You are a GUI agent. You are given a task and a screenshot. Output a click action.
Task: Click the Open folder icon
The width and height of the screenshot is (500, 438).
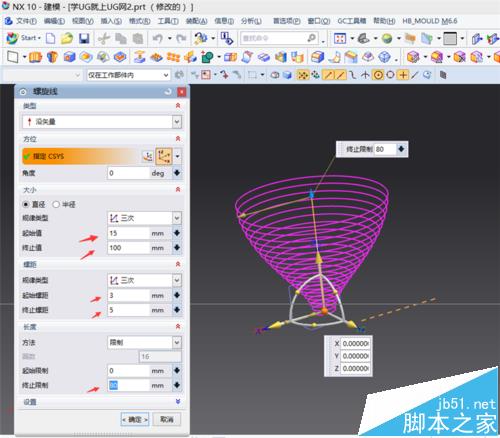click(67, 39)
